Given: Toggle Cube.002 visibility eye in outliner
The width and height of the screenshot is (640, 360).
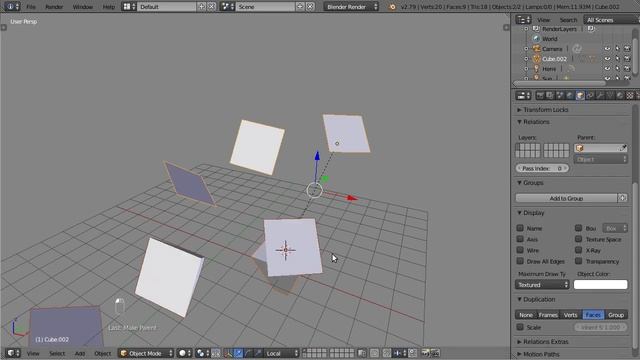Looking at the screenshot, I should click(x=607, y=59).
